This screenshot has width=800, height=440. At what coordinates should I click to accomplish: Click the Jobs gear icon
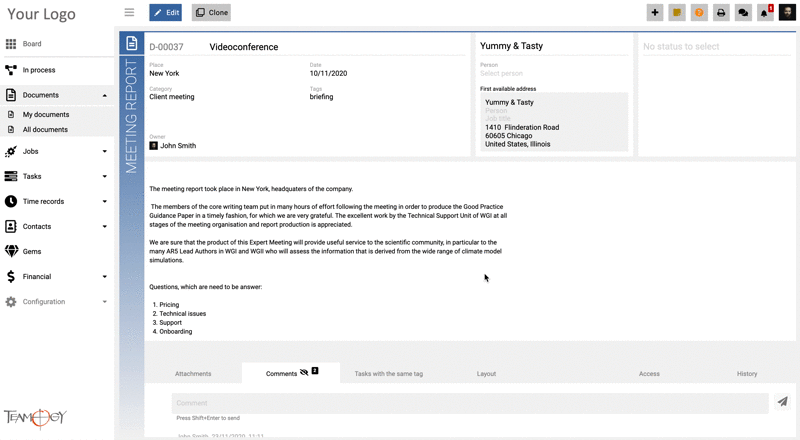click(x=11, y=151)
